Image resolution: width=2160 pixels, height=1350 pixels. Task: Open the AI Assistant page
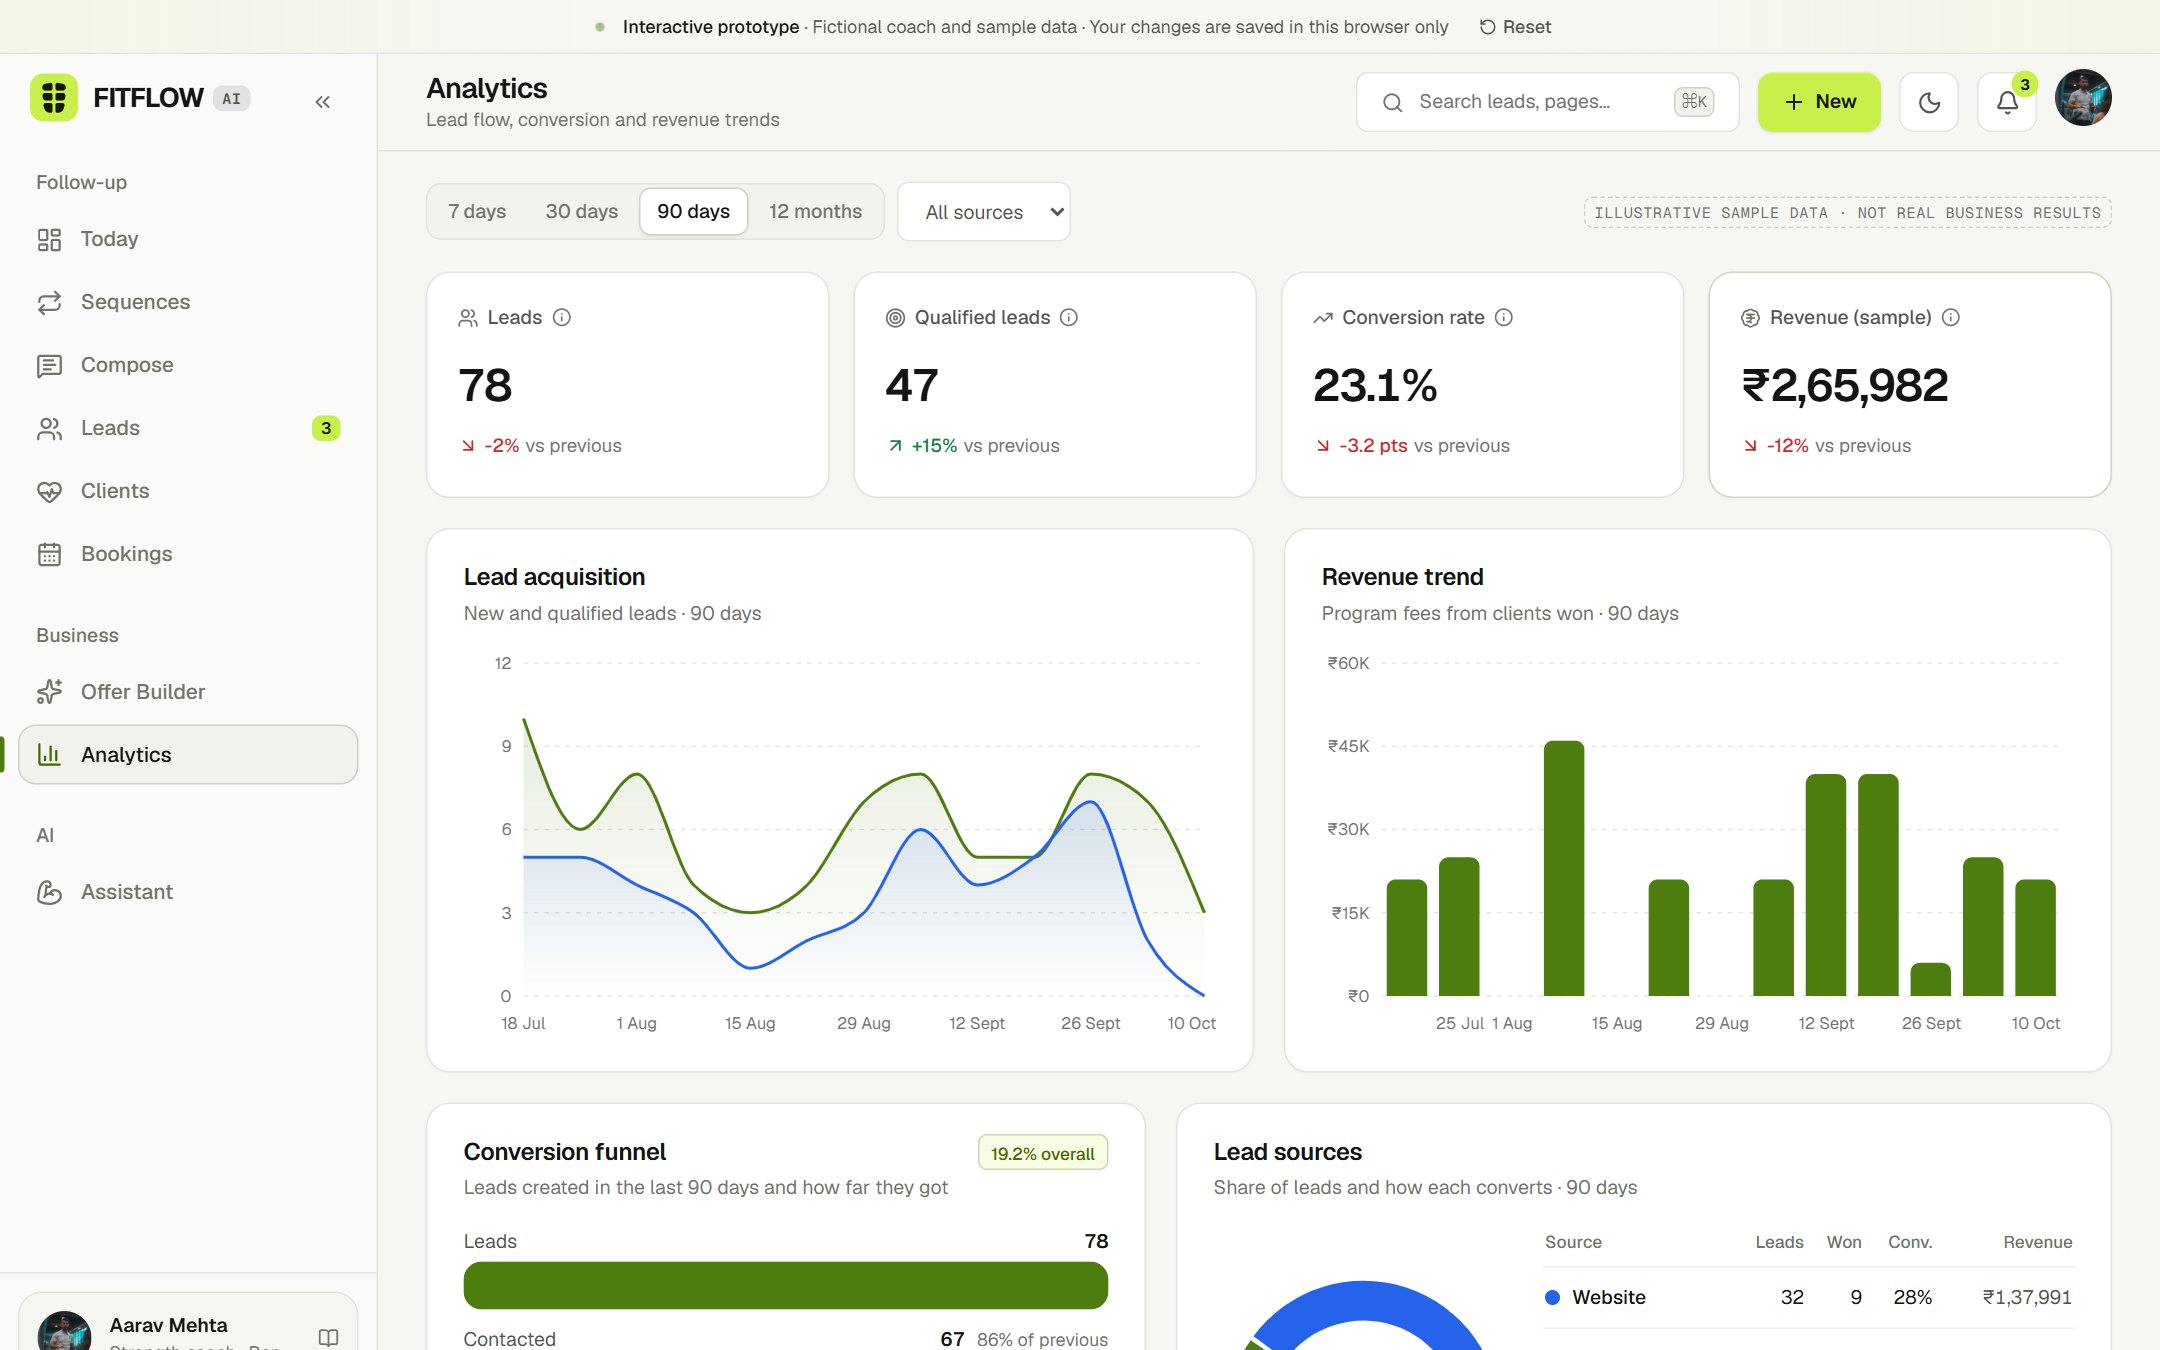click(188, 892)
